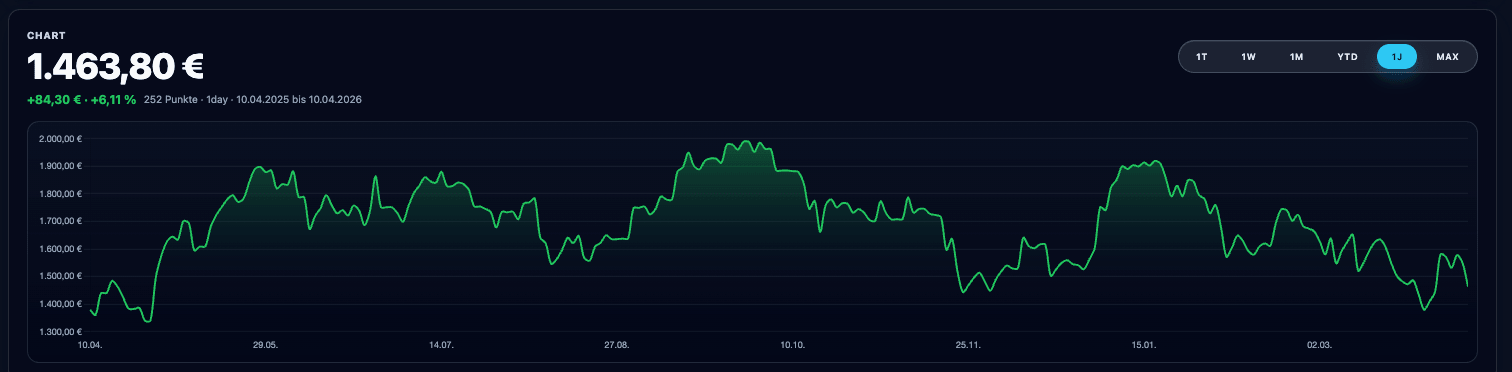This screenshot has height=372, width=1512.
Task: Select the active 1J range button
Action: click(1397, 57)
